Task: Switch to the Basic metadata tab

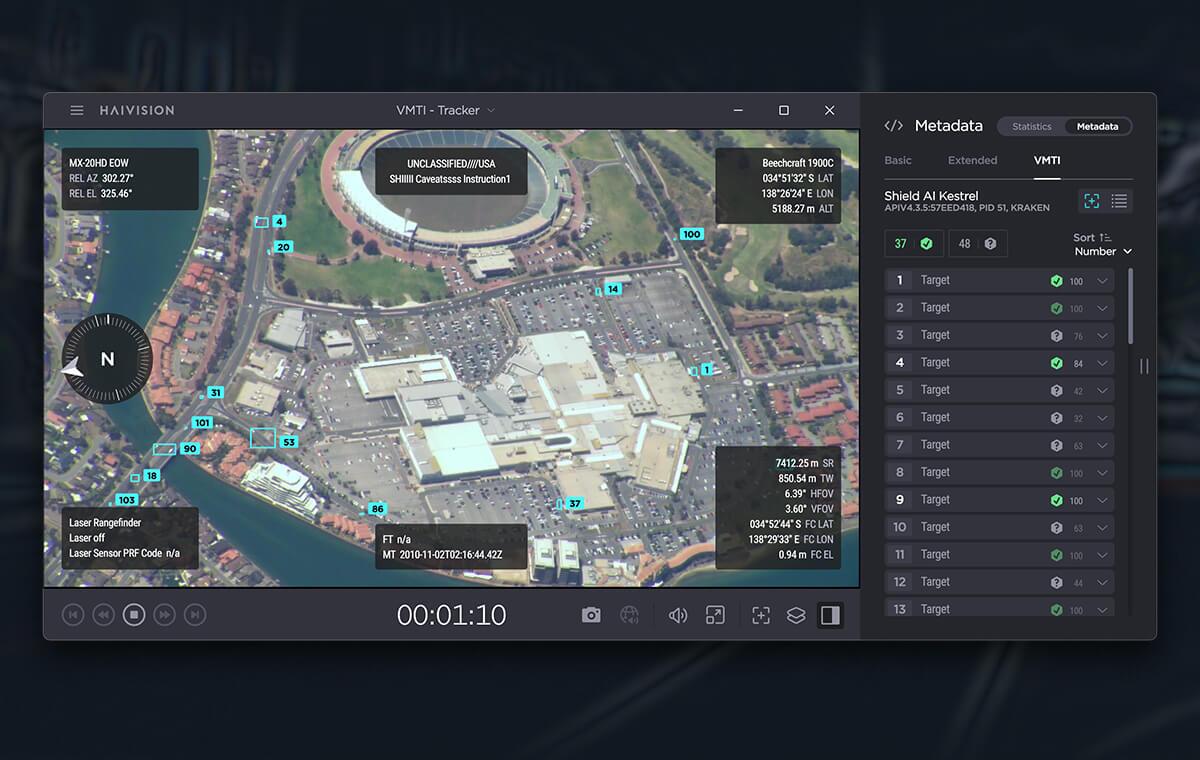Action: [x=898, y=160]
